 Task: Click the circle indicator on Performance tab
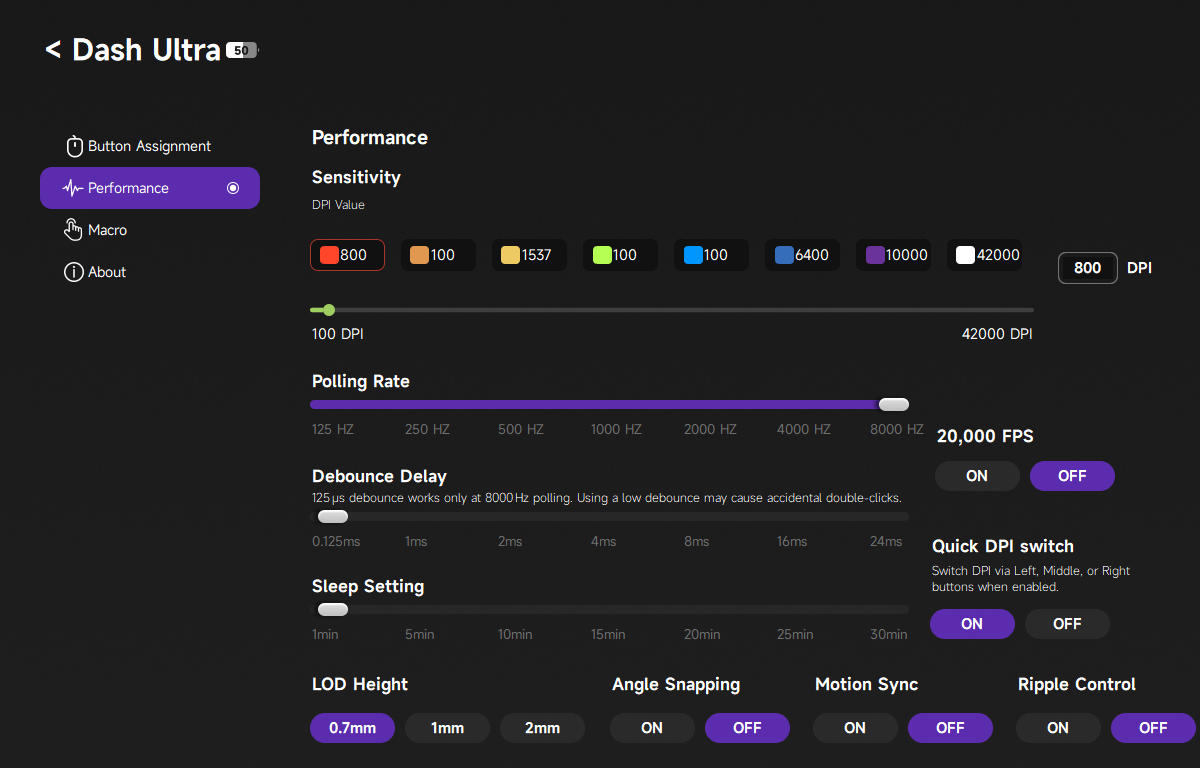click(233, 188)
